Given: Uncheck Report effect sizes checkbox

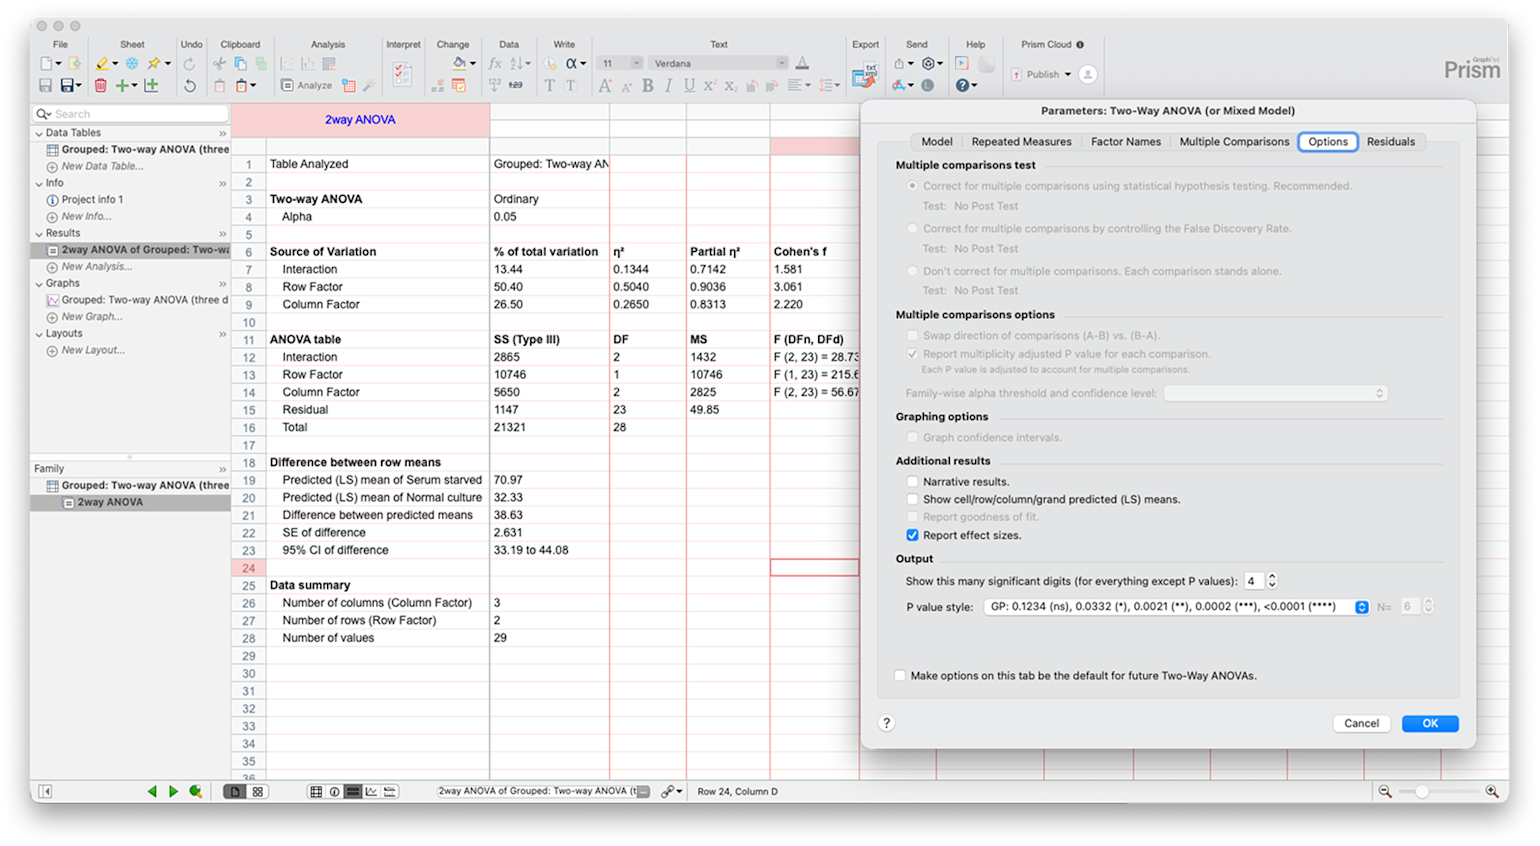Looking at the screenshot, I should (x=912, y=536).
